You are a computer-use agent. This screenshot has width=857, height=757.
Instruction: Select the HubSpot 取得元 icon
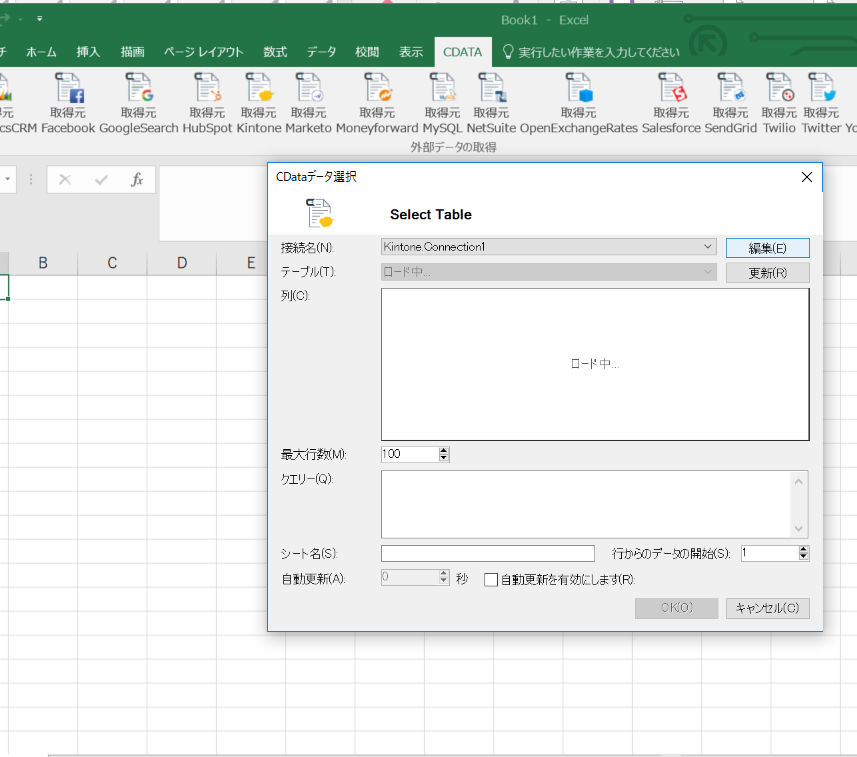click(x=207, y=95)
